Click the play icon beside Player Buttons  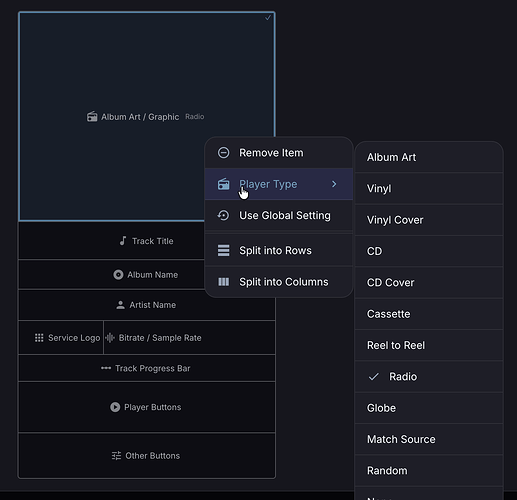tap(115, 407)
